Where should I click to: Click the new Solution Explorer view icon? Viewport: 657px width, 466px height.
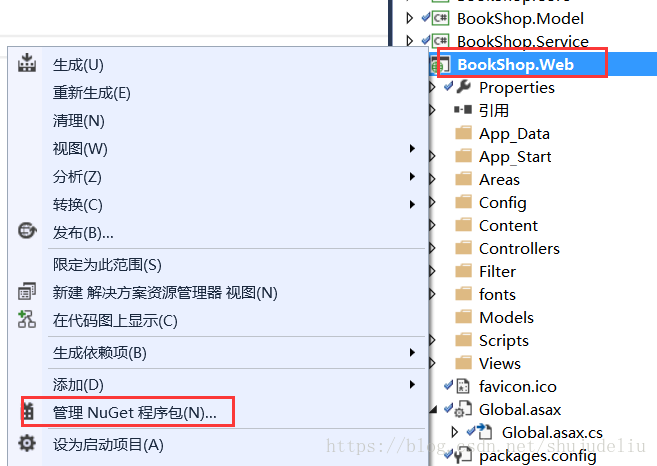[27, 291]
